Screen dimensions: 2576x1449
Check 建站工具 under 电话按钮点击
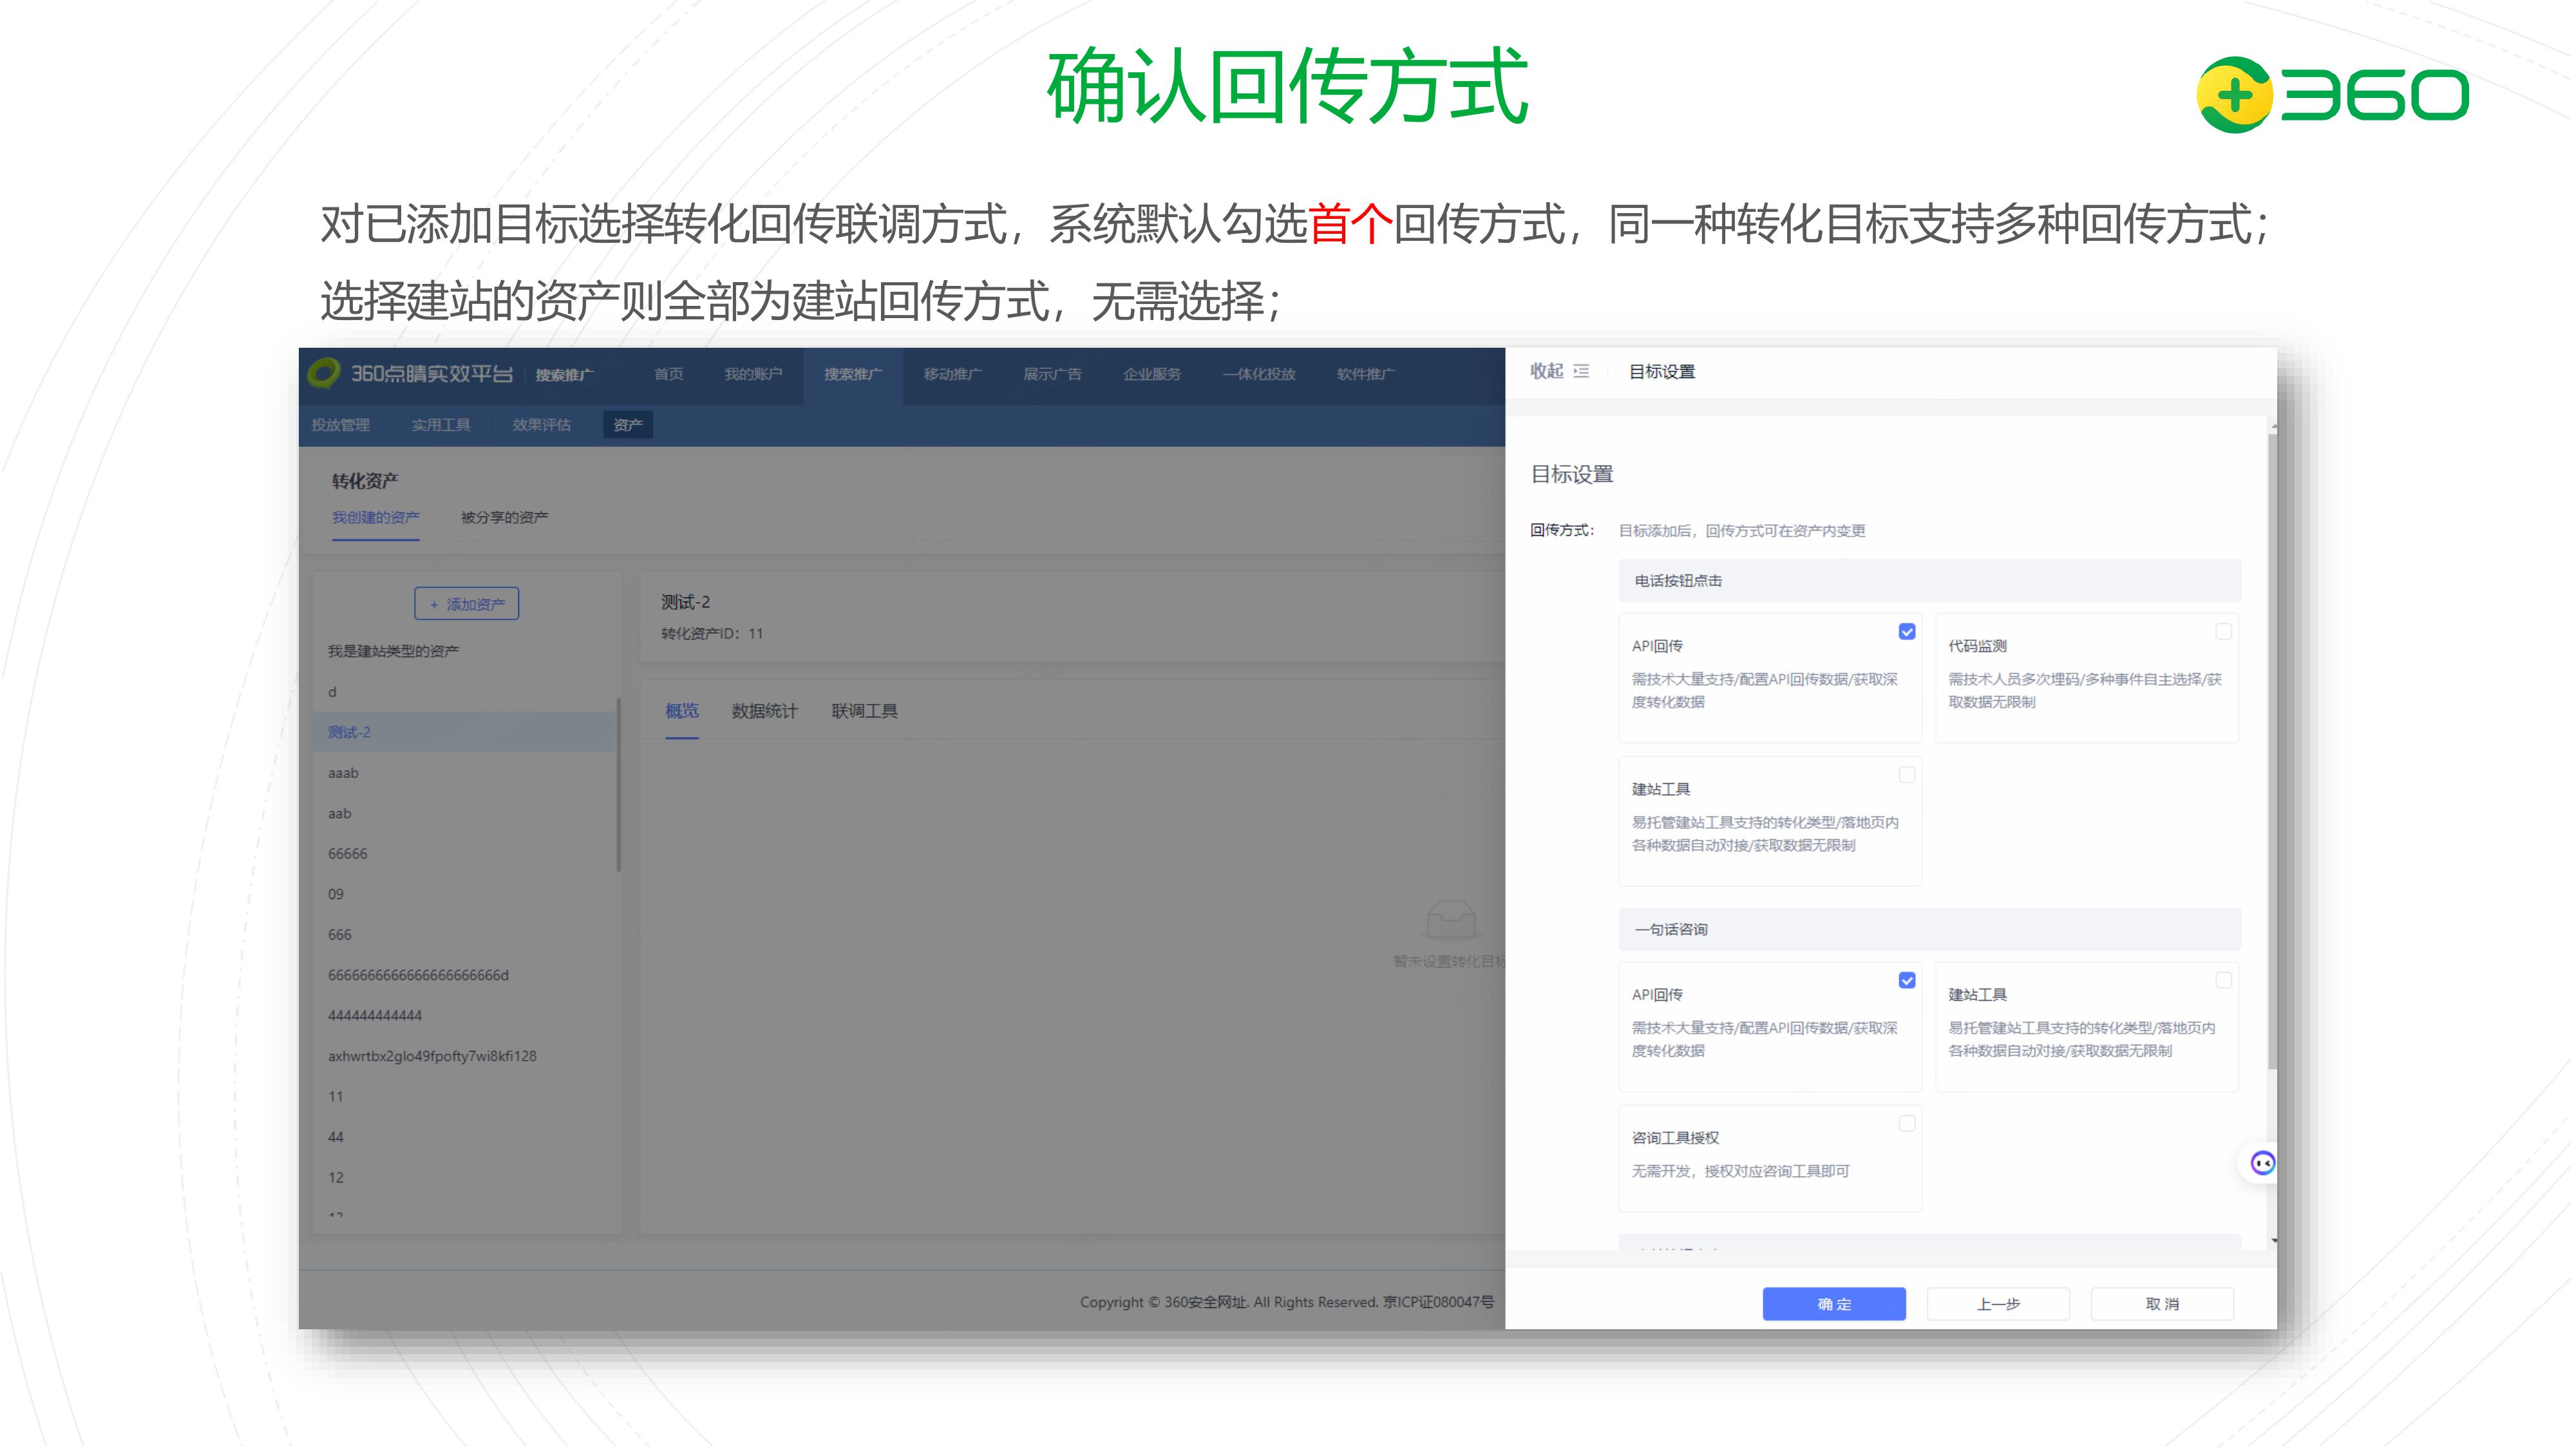point(1907,775)
